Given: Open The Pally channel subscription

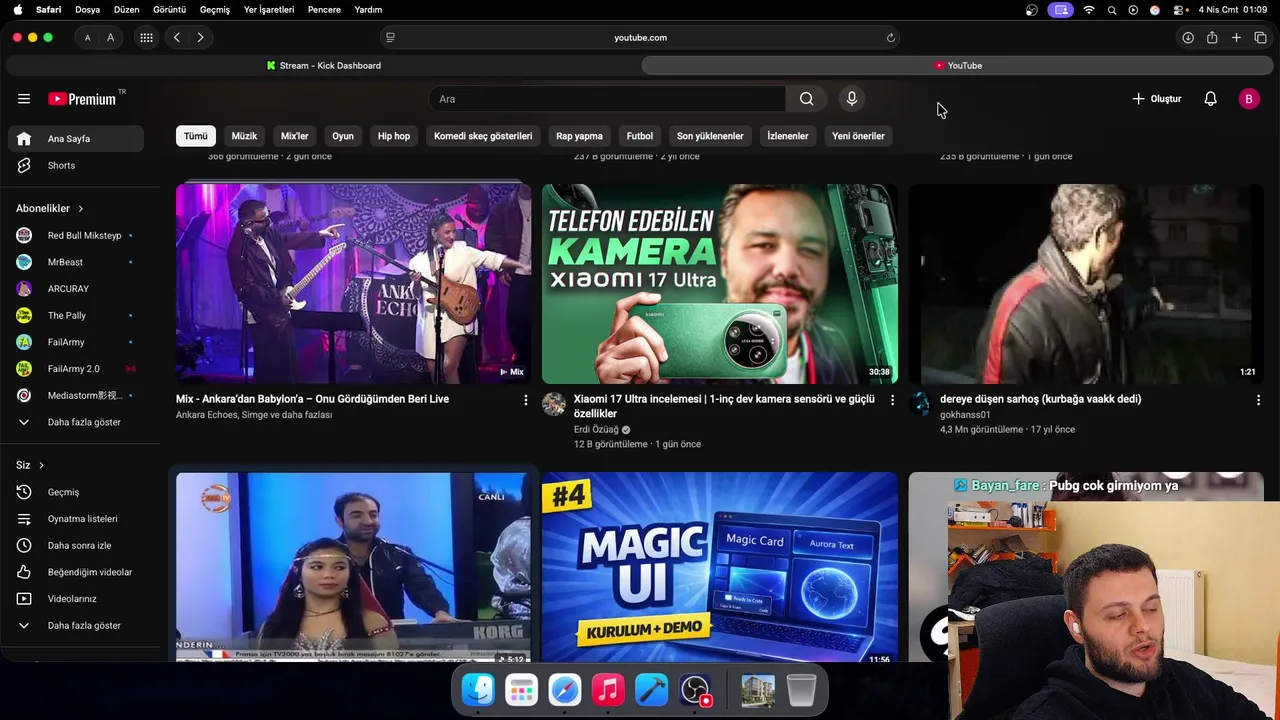Looking at the screenshot, I should [x=76, y=315].
